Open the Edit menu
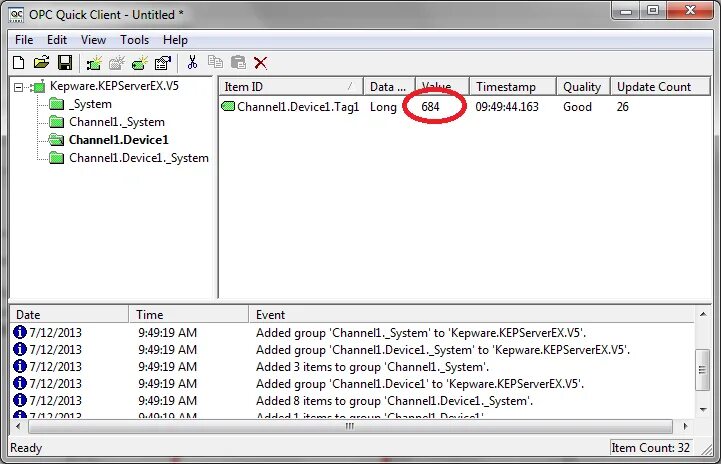Viewport: 721px width, 464px height. point(57,40)
